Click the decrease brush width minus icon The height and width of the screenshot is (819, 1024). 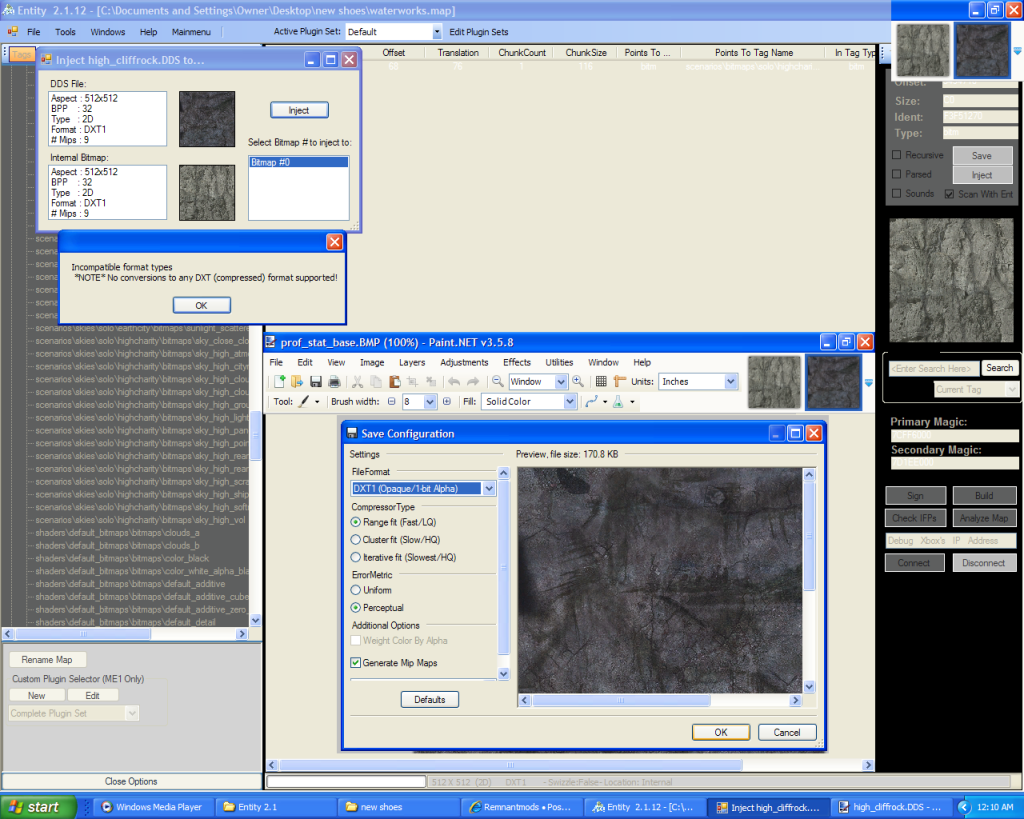click(x=391, y=402)
